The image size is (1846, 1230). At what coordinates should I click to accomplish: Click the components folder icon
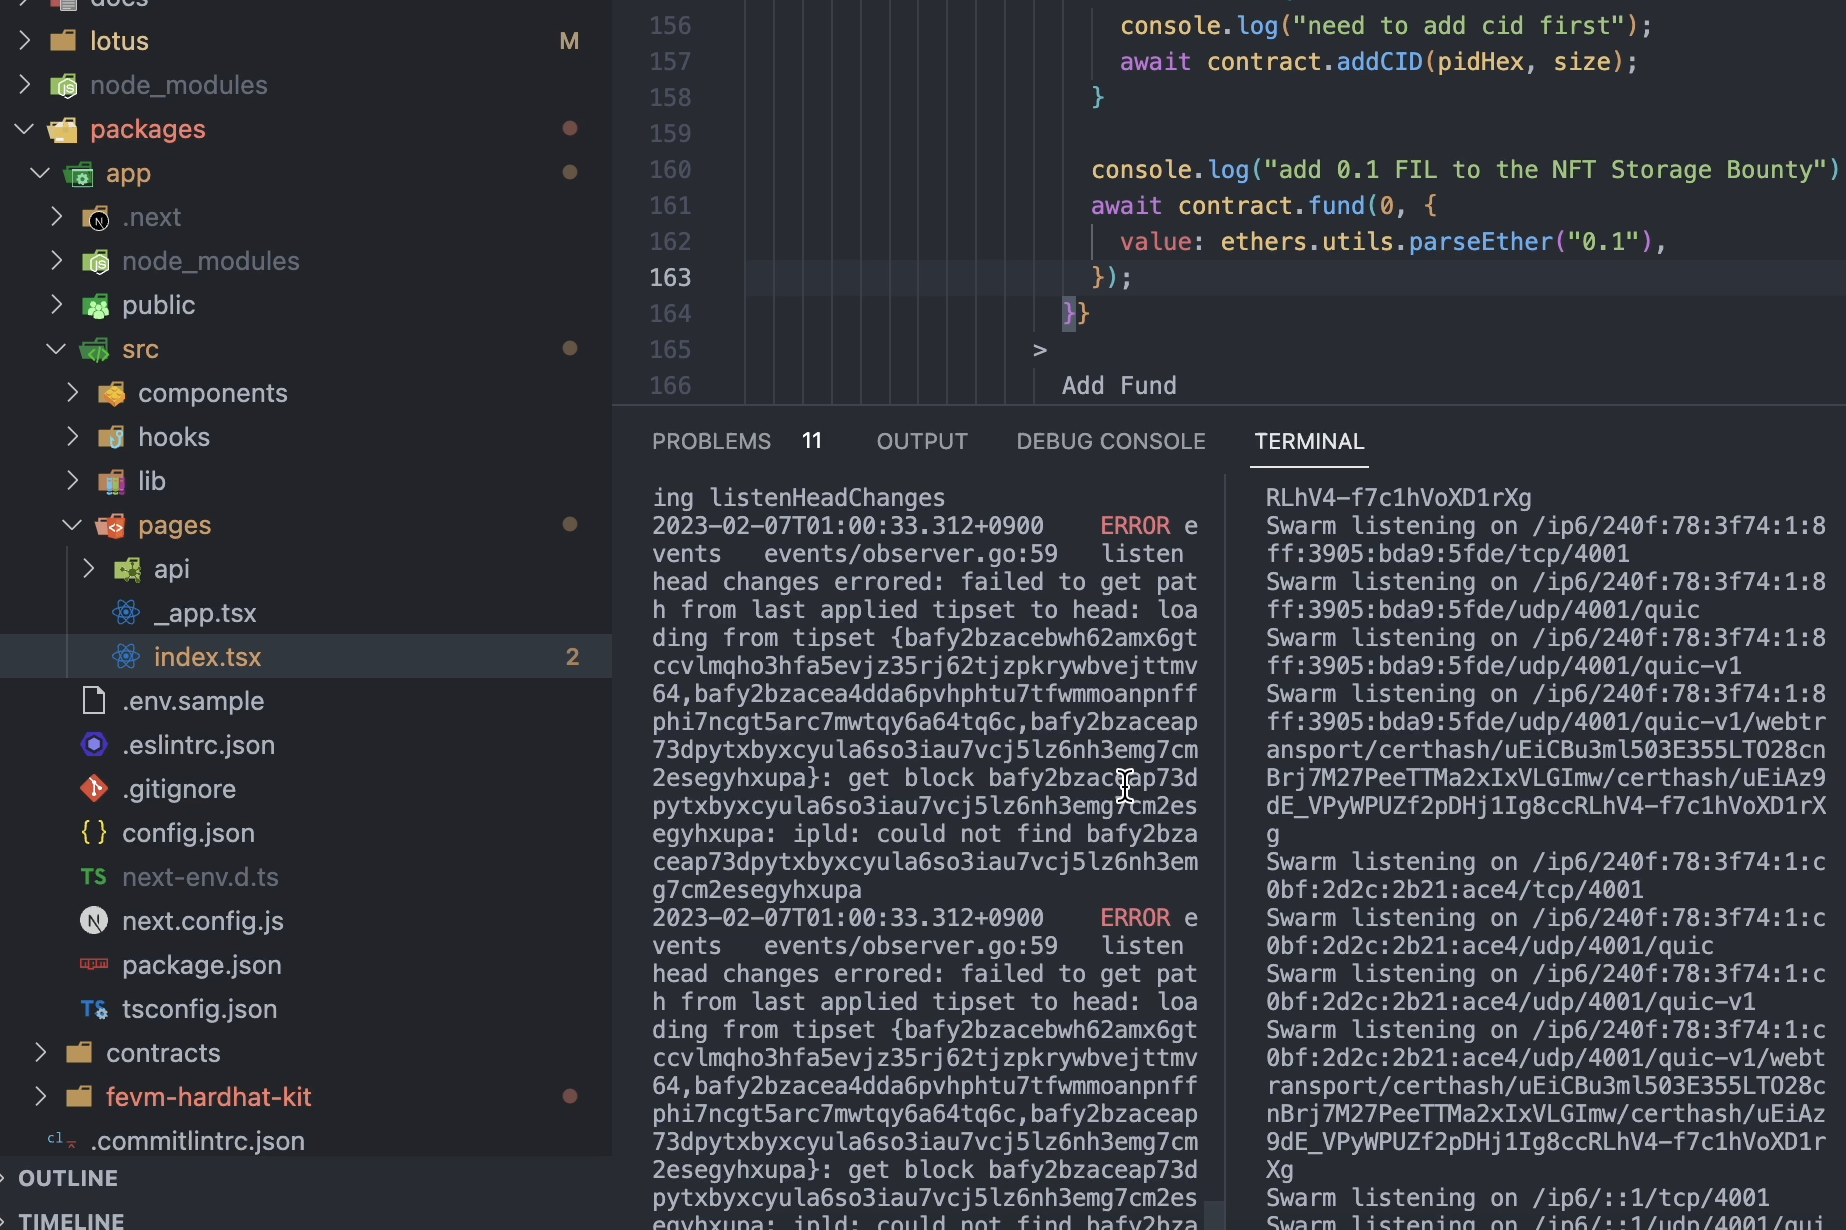111,393
